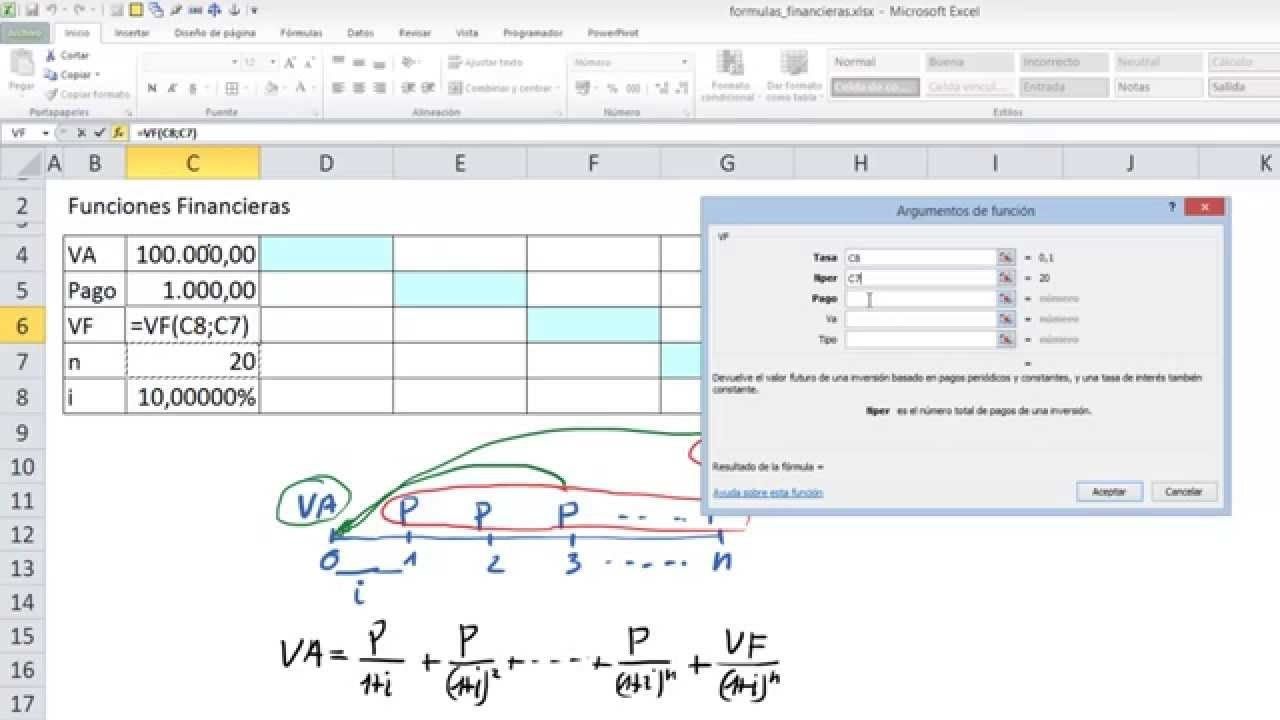Viewport: 1280px width, 720px height.
Task: Expand the Portapapeles dialog launcher
Action: [x=129, y=113]
